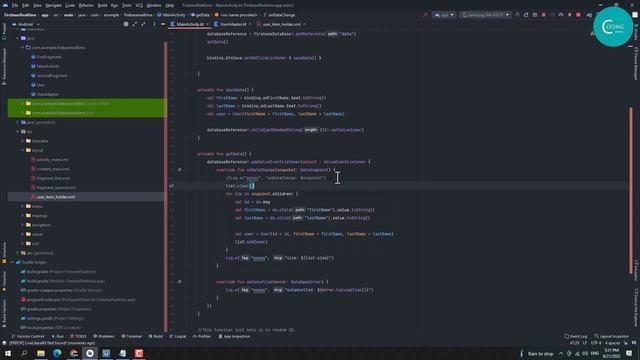The image size is (640, 360).
Task: Open the Windows Start menu
Action: pos(8,353)
